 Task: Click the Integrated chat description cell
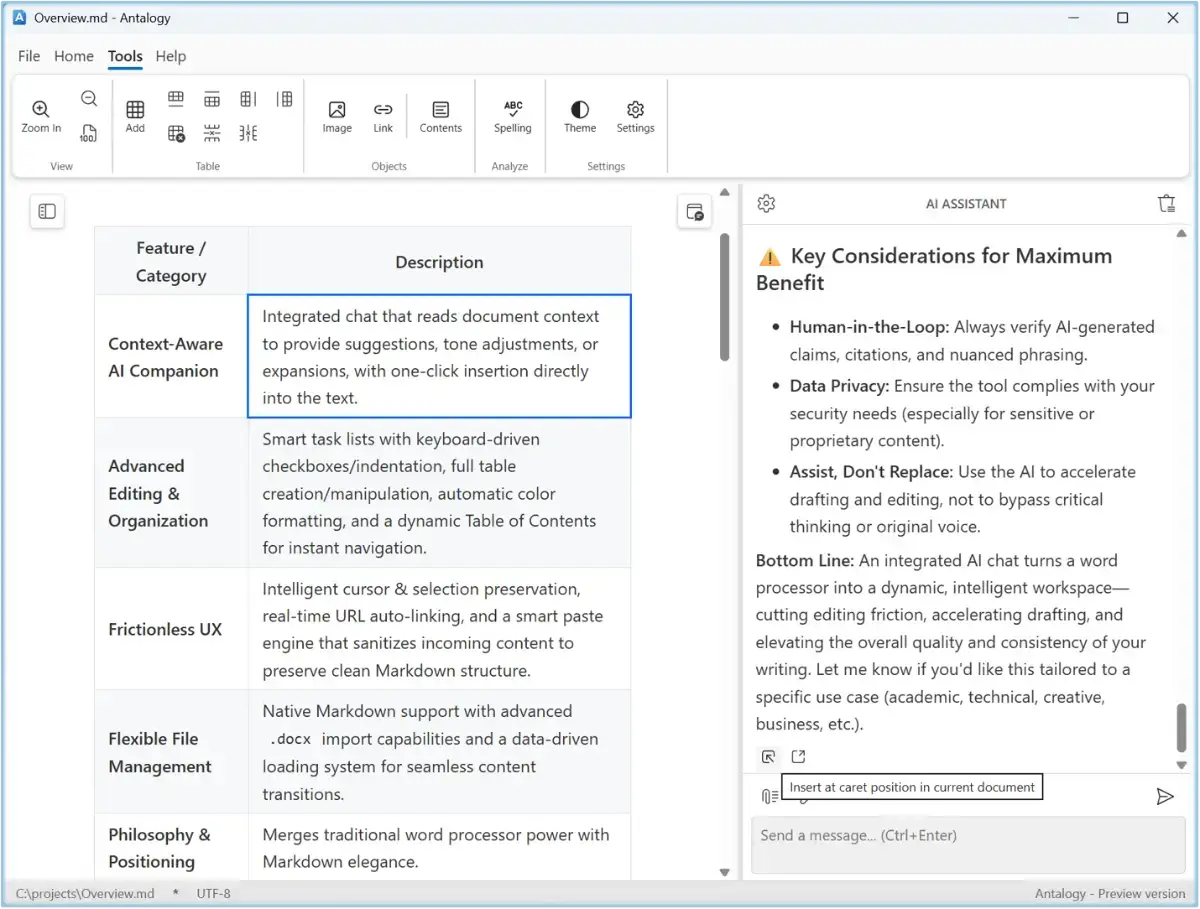pyautogui.click(x=439, y=357)
